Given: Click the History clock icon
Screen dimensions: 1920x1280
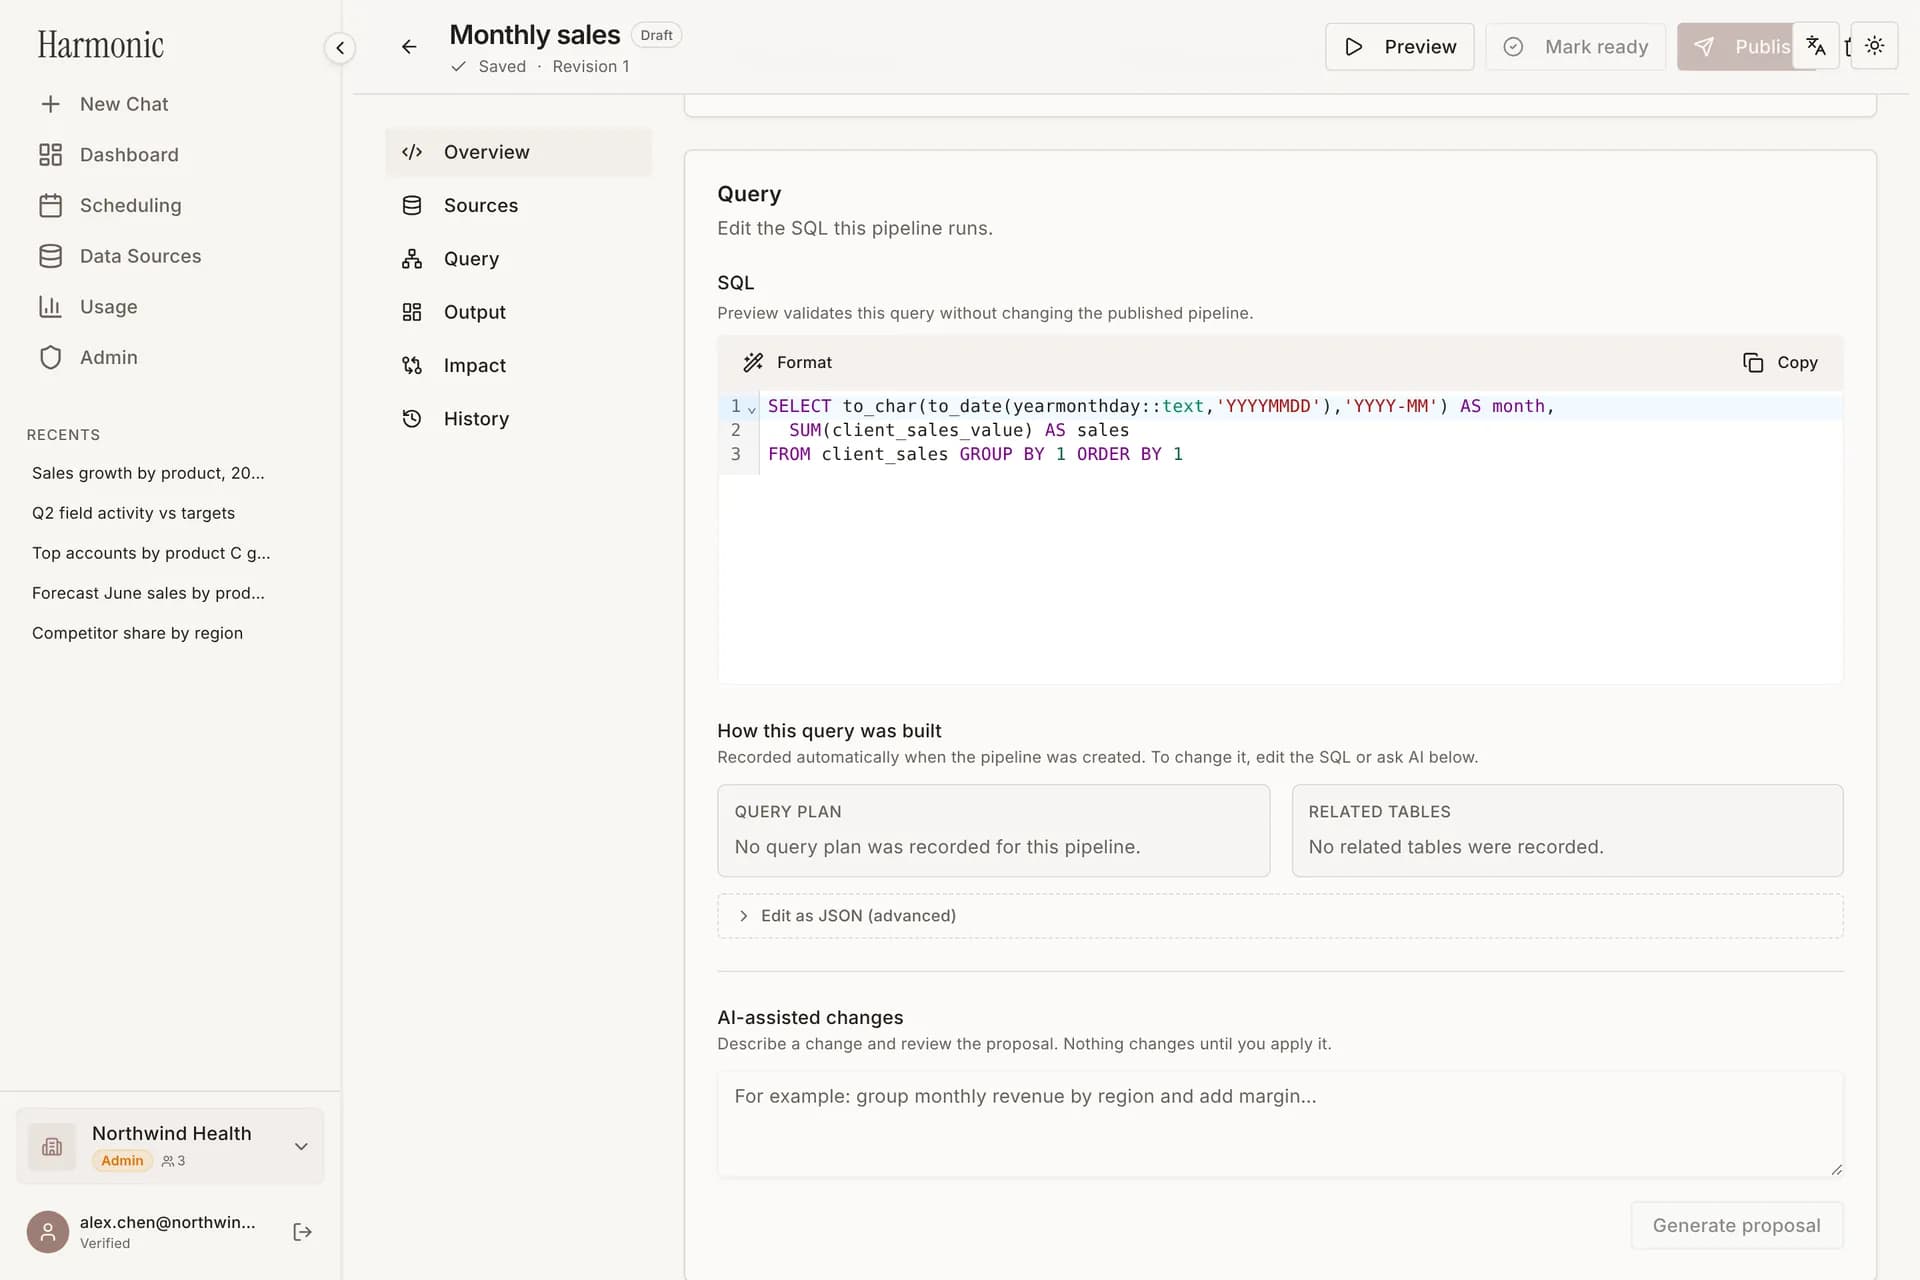Looking at the screenshot, I should point(412,419).
